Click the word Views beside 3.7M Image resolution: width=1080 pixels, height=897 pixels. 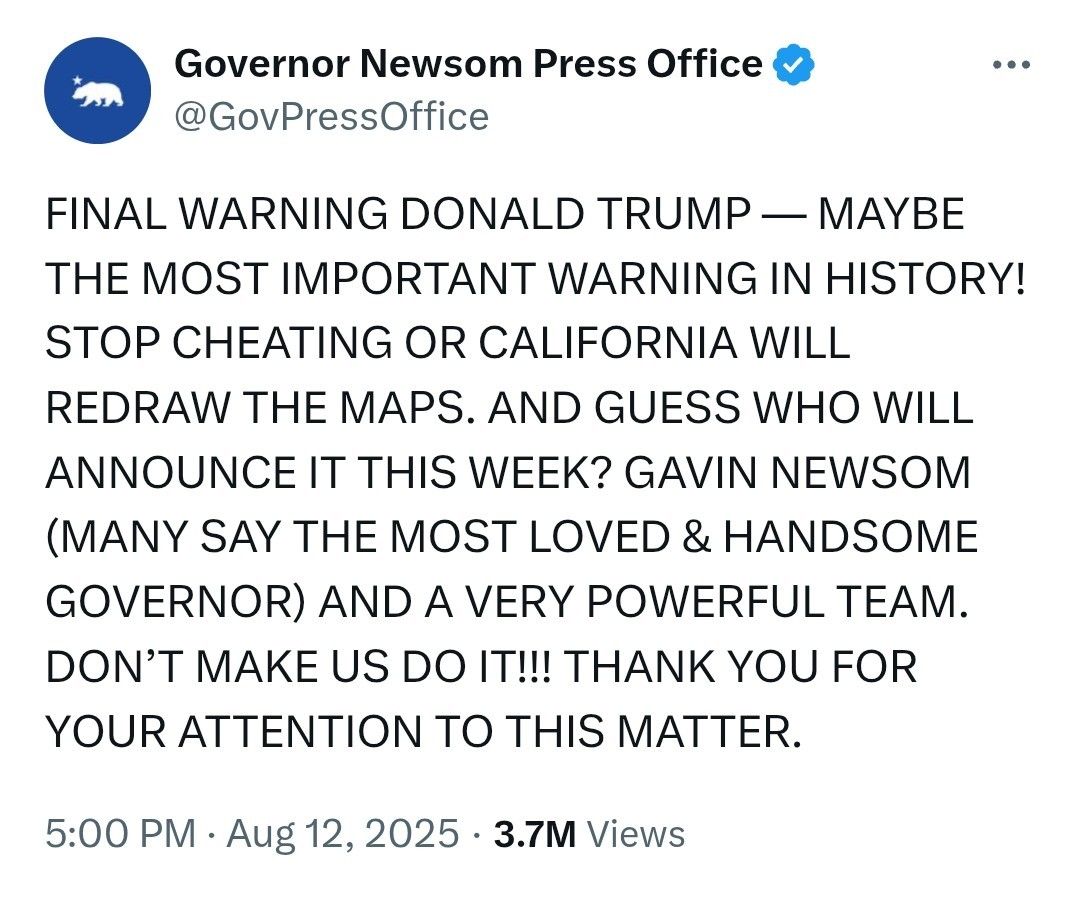636,834
